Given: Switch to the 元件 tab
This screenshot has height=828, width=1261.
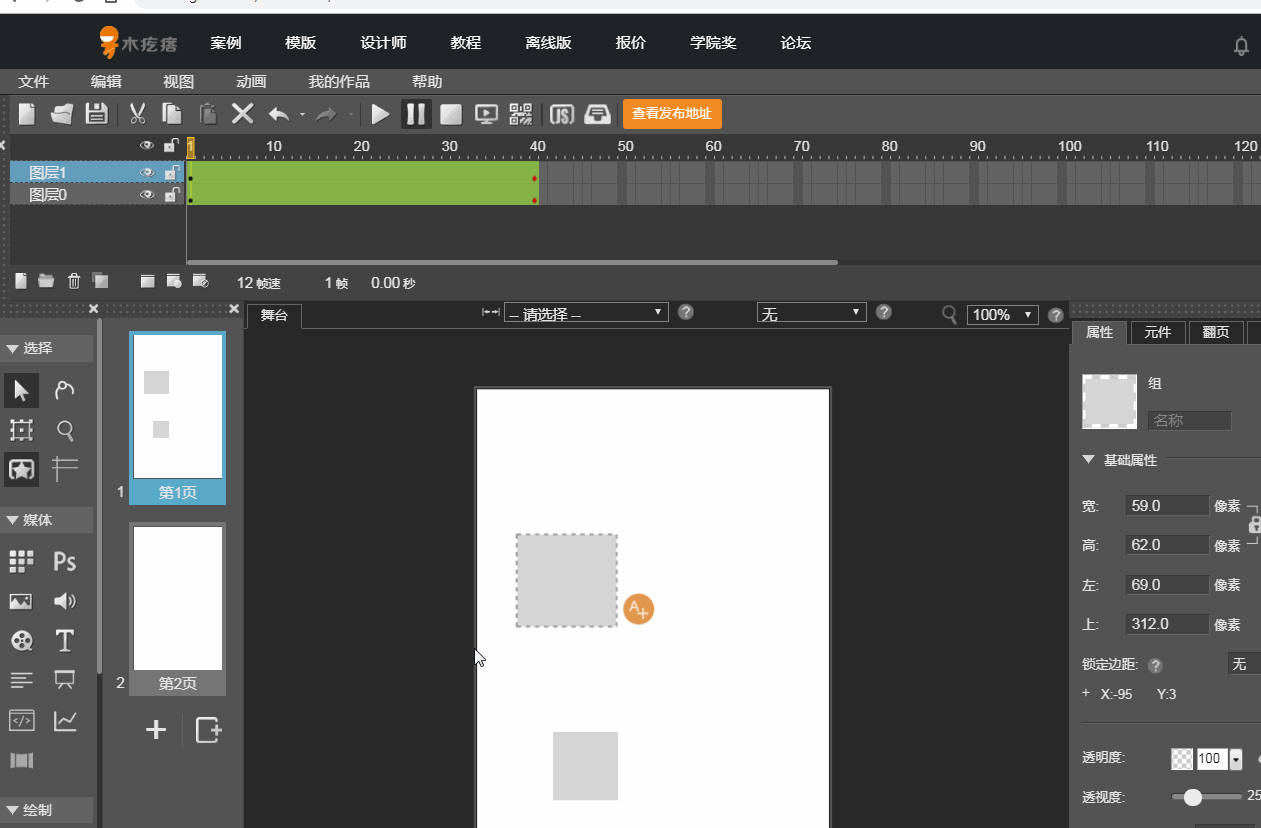Looking at the screenshot, I should (1157, 332).
